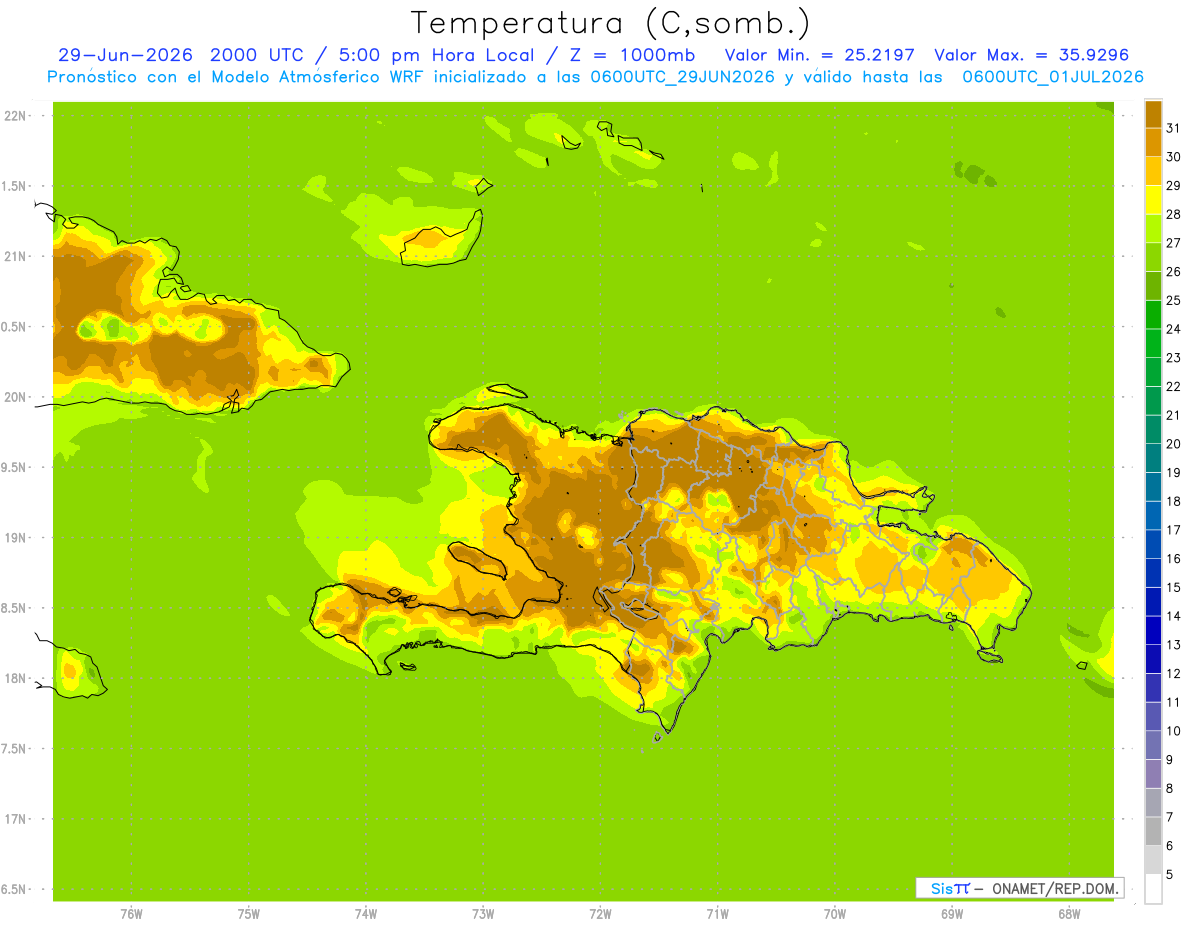Click the '19N' latitude axis label
The width and height of the screenshot is (1200, 927).
click(x=17, y=538)
